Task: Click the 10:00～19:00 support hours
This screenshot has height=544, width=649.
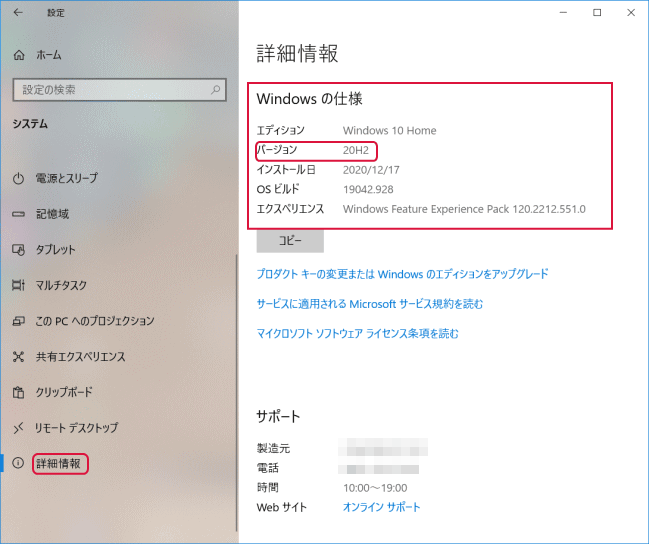Action: tap(375, 488)
